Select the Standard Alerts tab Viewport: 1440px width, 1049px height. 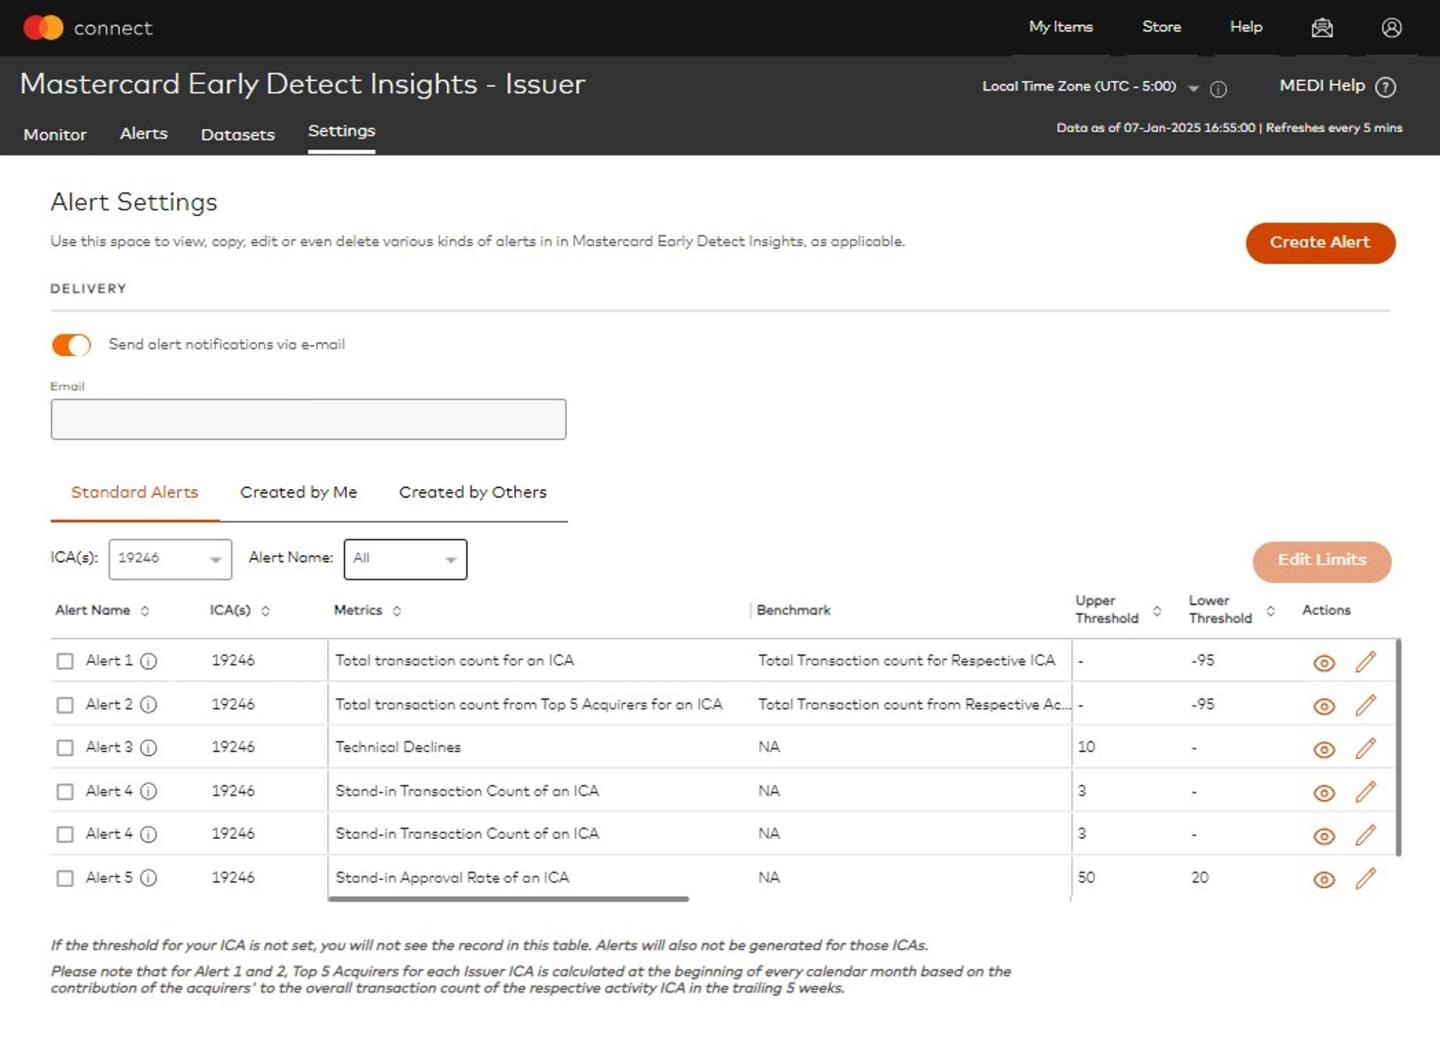coord(135,492)
